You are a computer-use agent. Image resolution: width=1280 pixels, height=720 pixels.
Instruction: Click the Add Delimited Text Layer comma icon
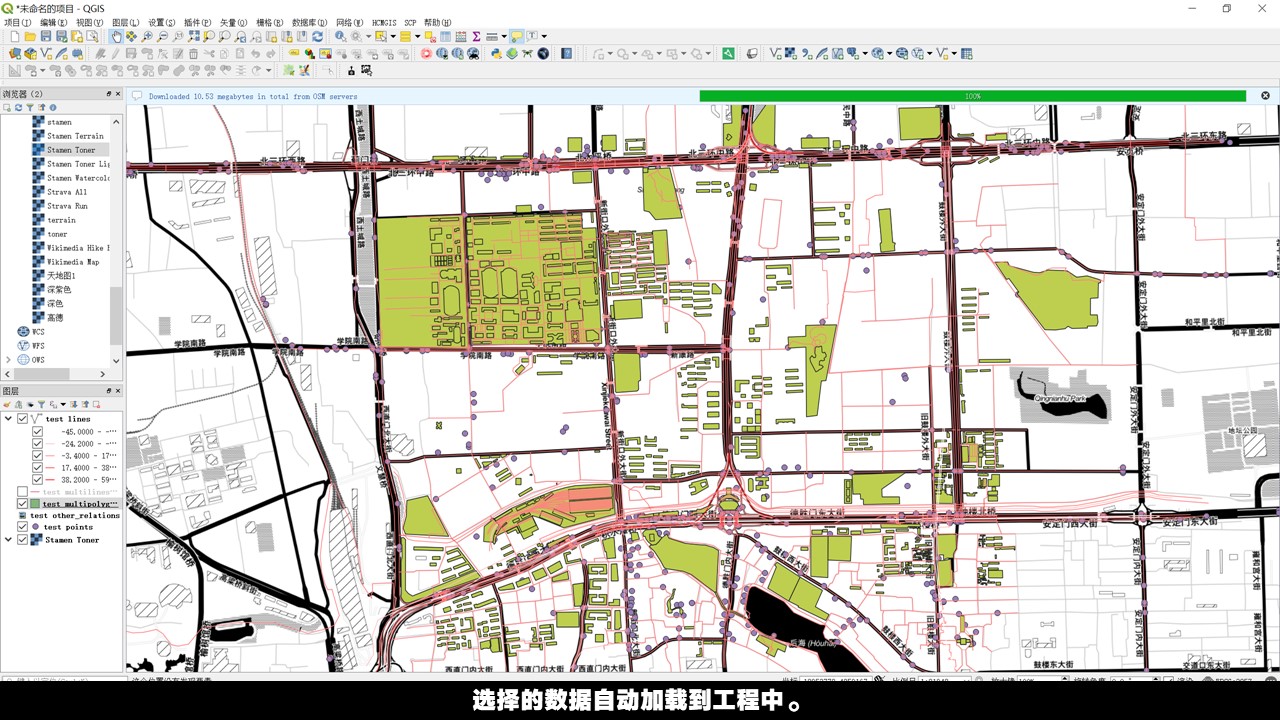pos(807,53)
